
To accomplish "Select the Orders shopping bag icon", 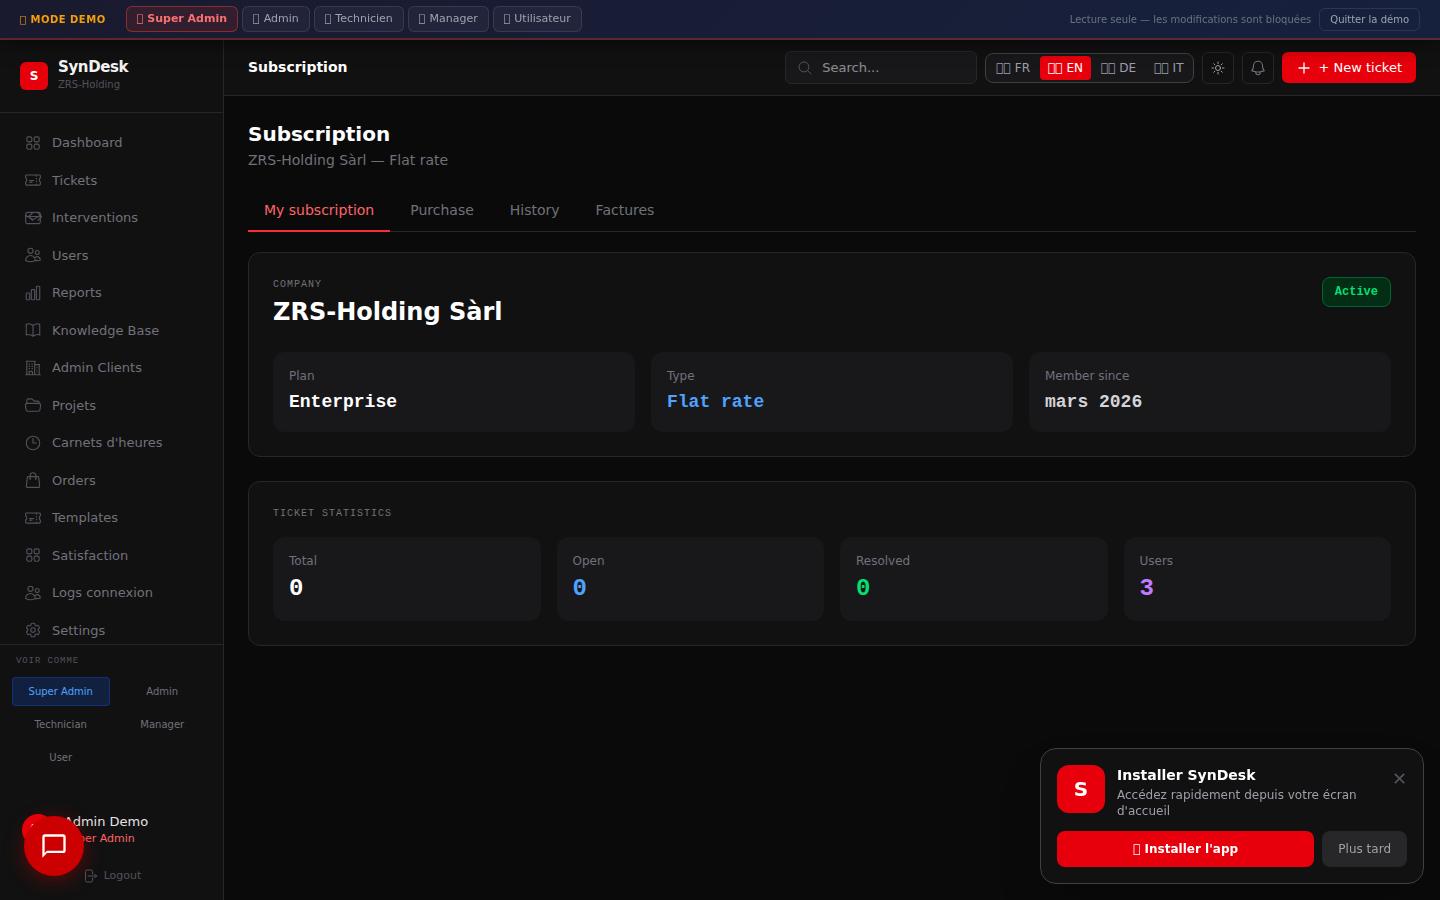I will tap(33, 480).
